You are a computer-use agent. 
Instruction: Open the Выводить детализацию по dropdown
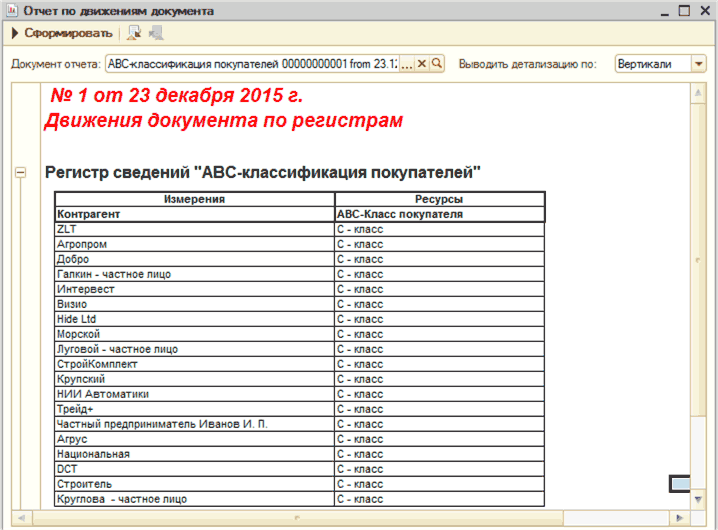click(x=698, y=64)
